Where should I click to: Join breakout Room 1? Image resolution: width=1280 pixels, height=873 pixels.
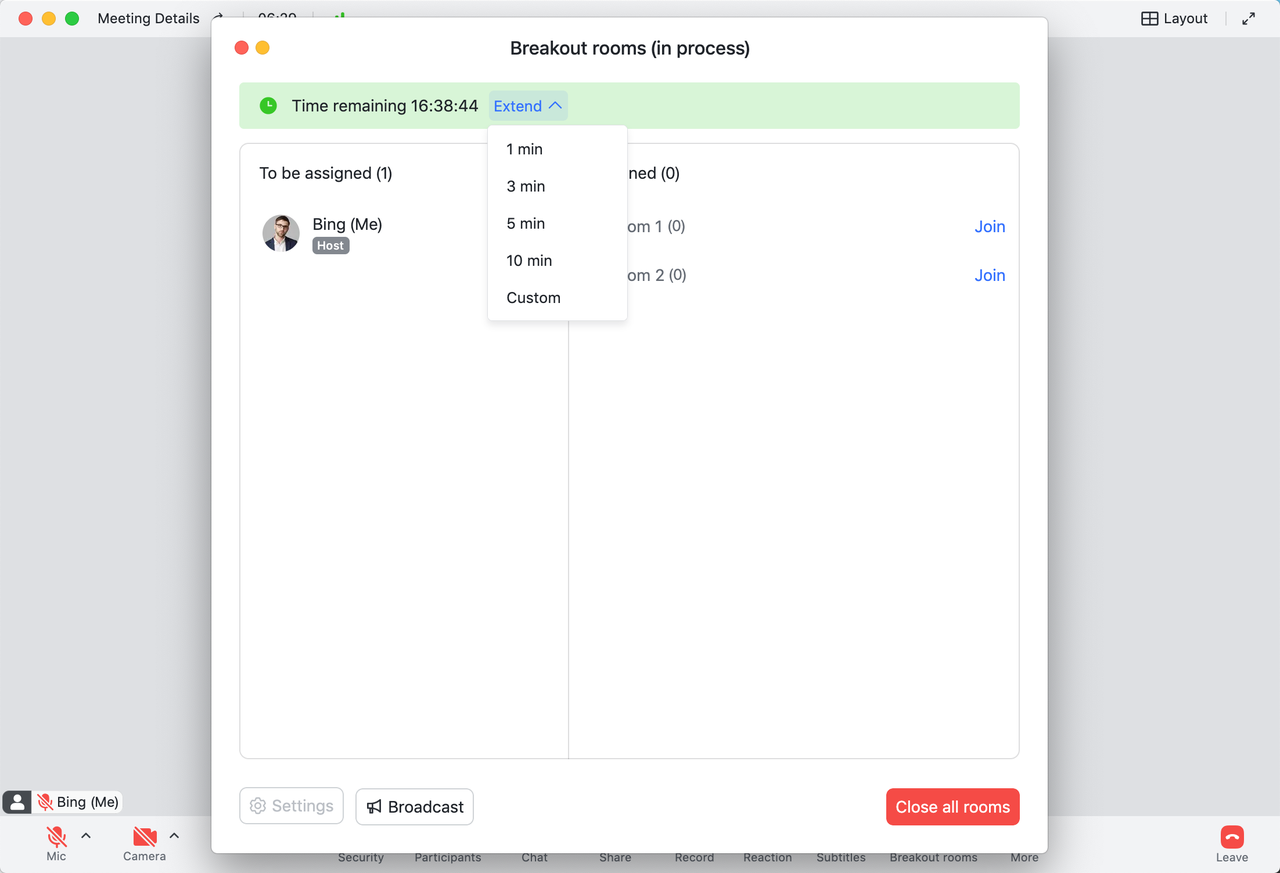pos(990,227)
